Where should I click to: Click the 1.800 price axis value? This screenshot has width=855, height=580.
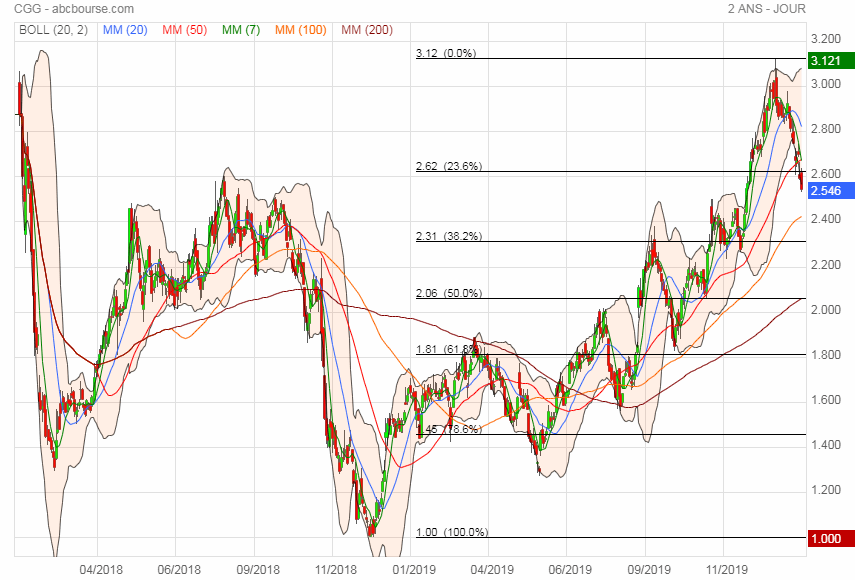[826, 355]
